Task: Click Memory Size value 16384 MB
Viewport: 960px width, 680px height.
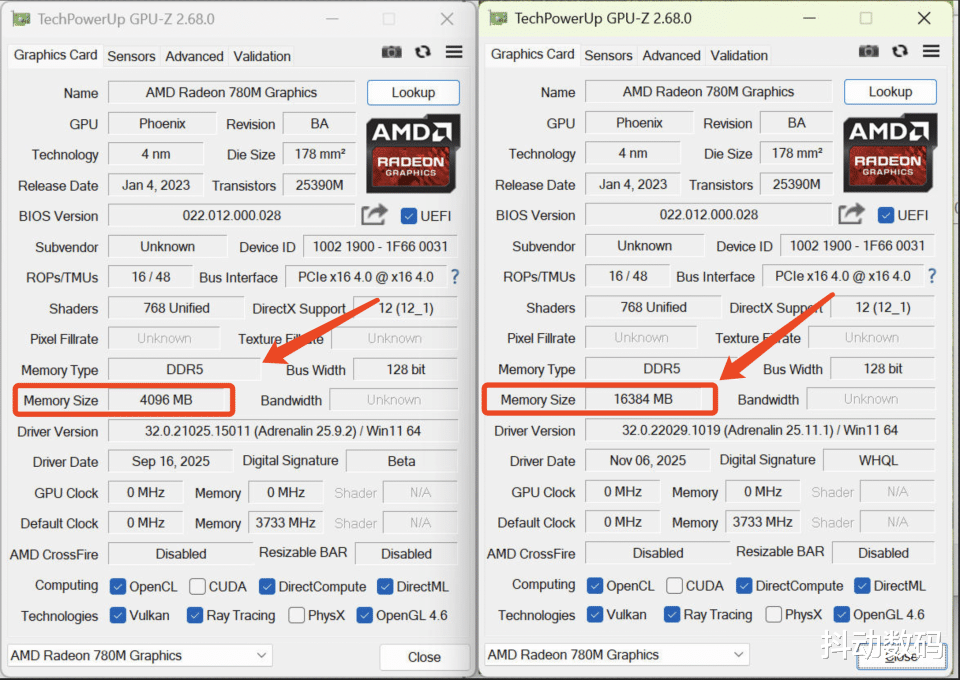Action: pos(643,400)
